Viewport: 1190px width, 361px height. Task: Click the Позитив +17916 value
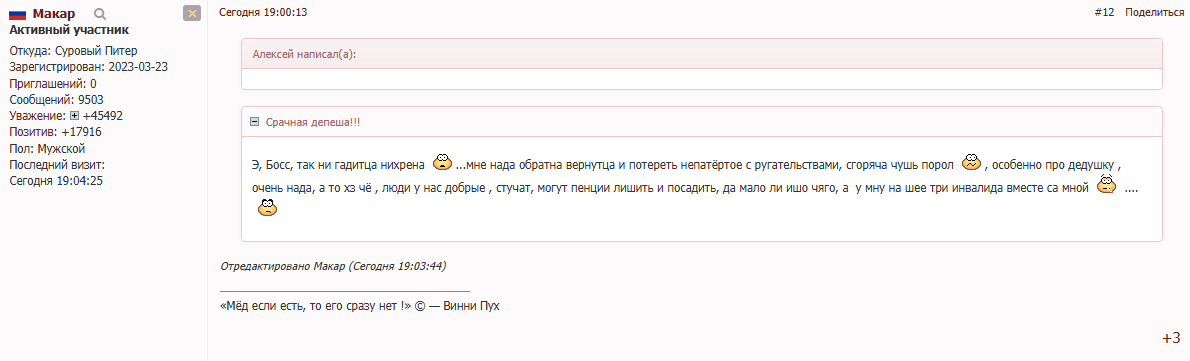pyautogui.click(x=81, y=132)
